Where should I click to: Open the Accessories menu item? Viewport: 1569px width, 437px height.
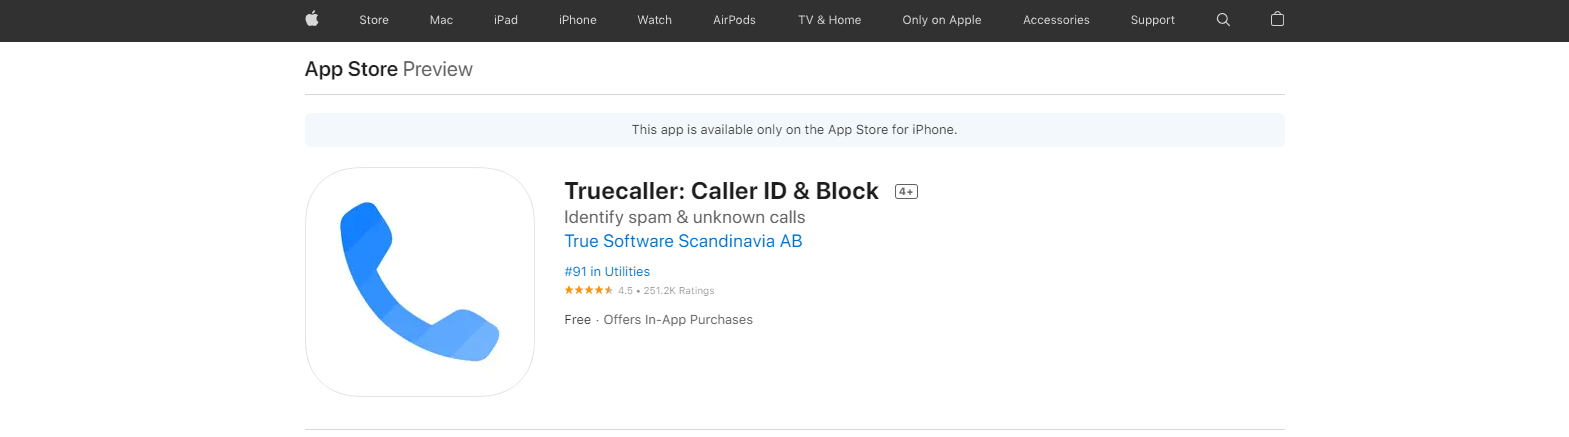pos(1056,20)
